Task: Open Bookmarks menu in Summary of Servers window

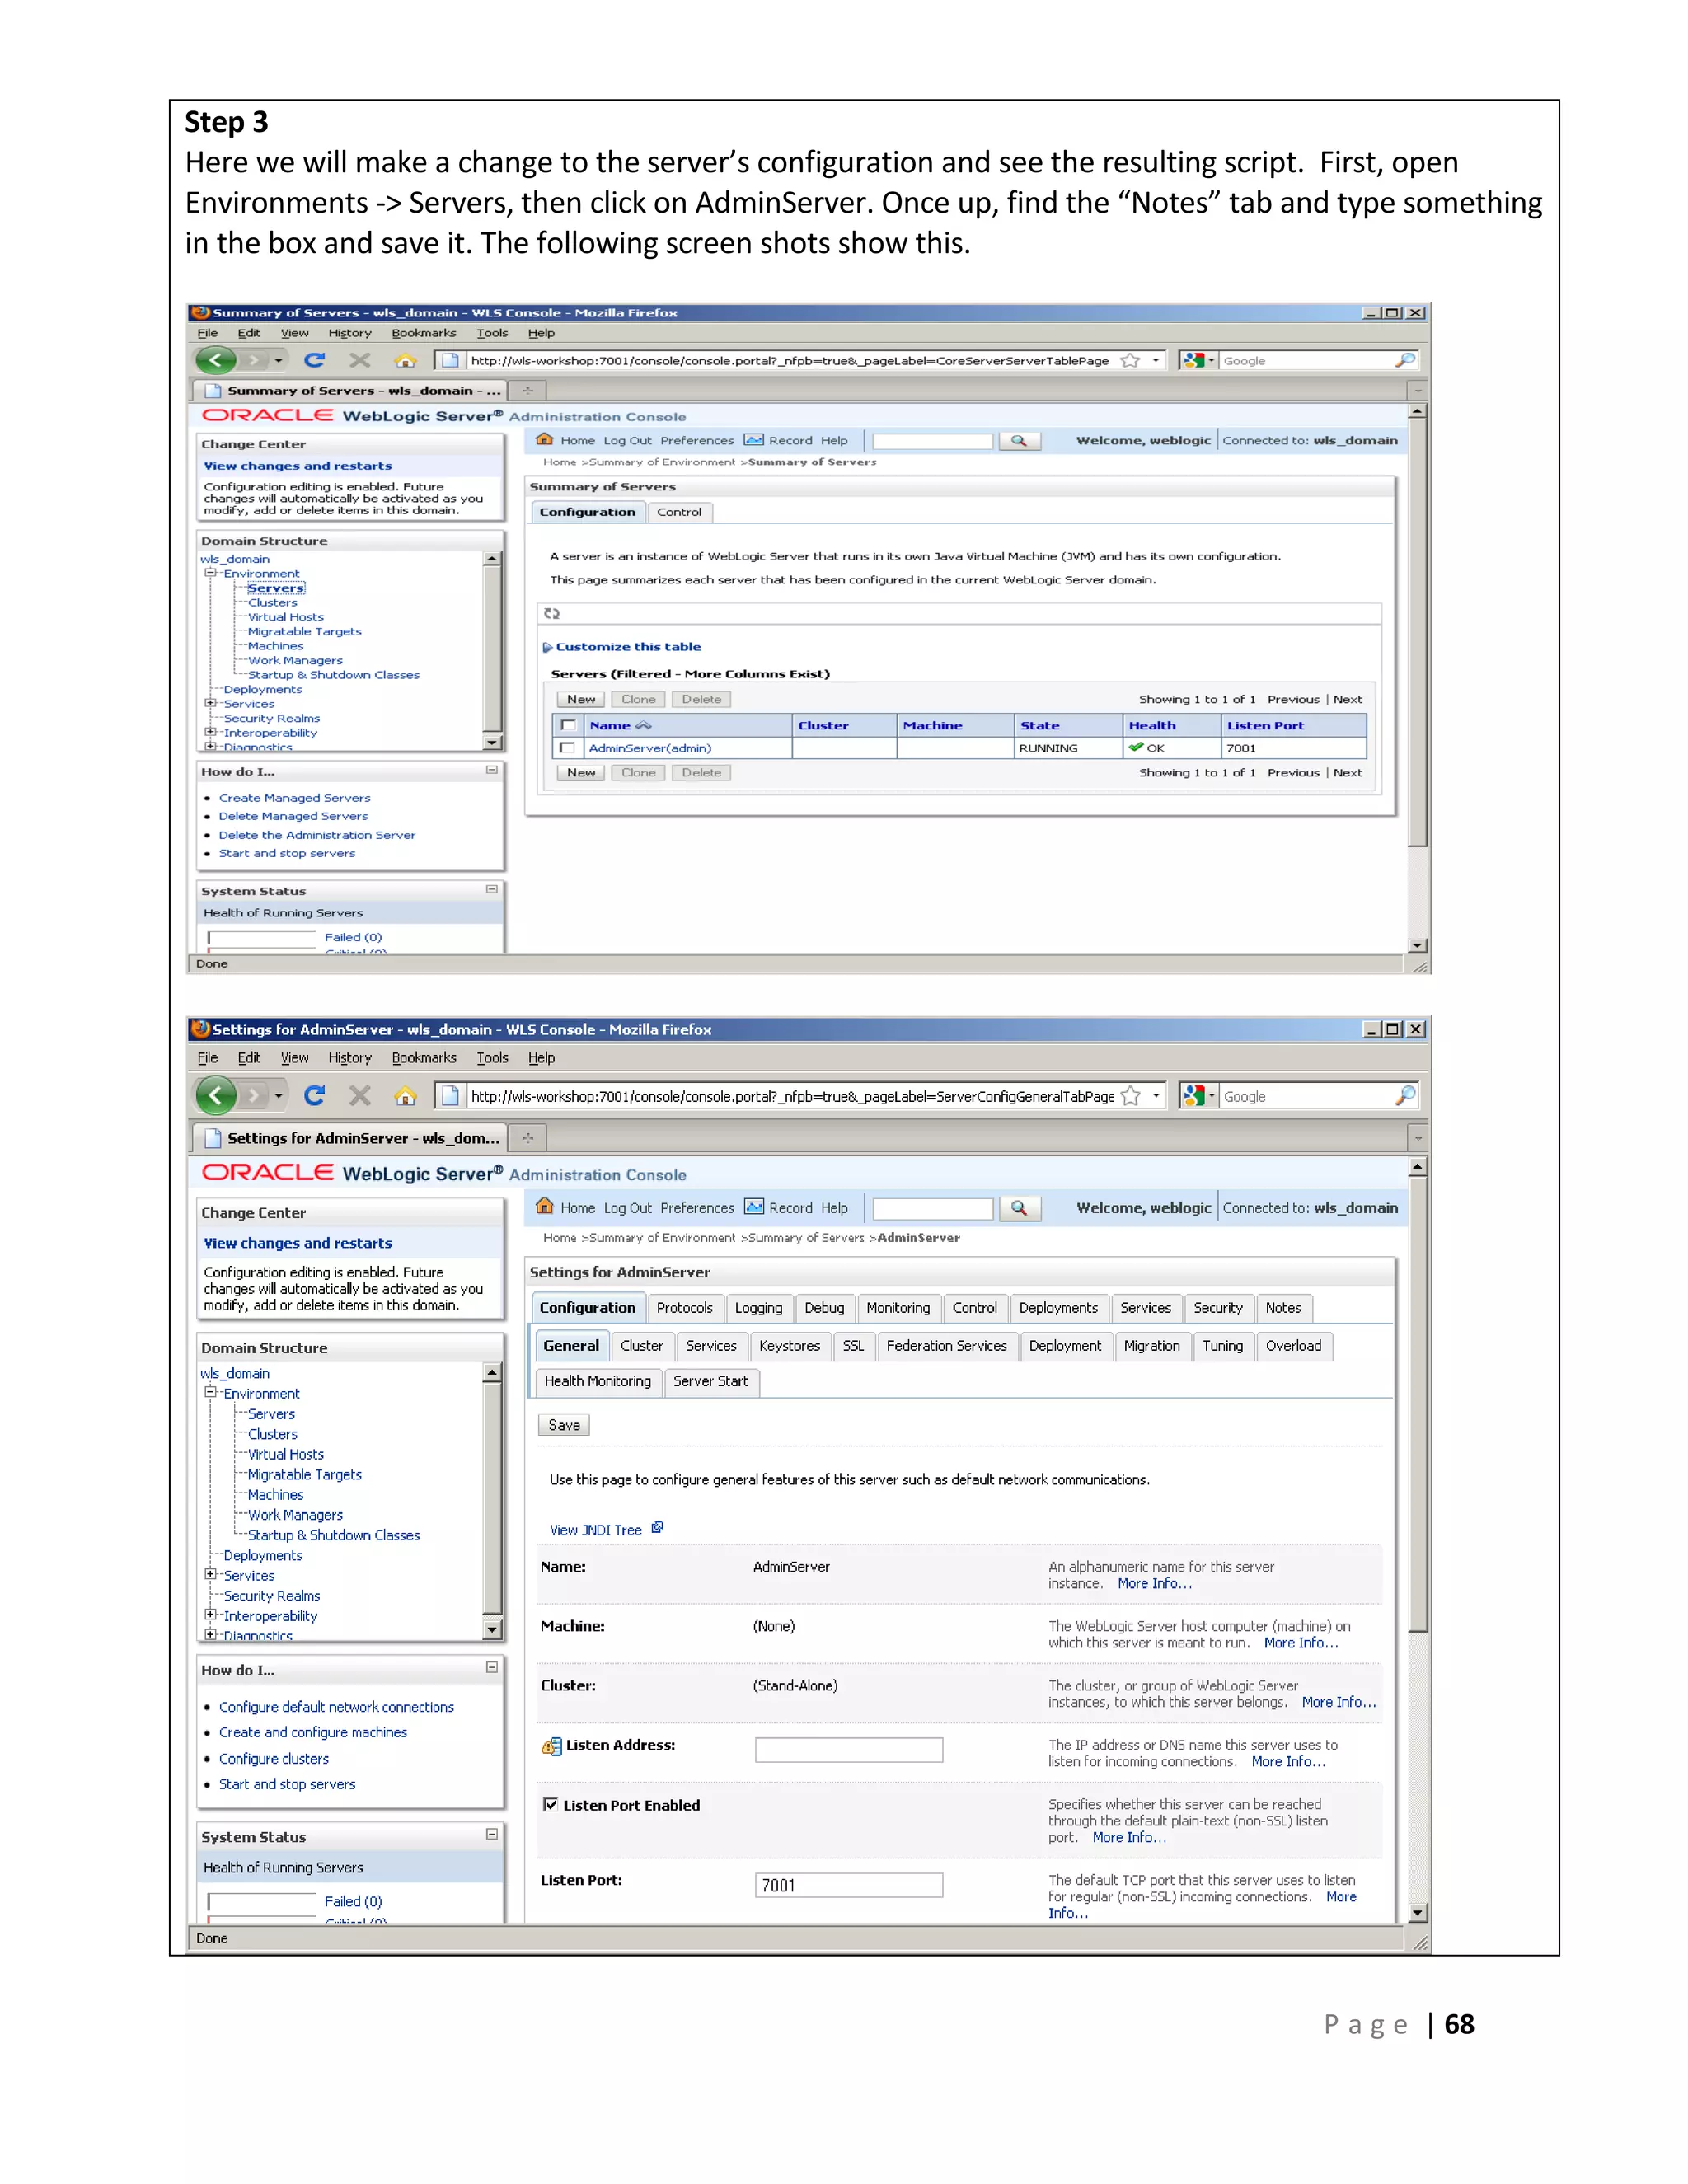Action: (423, 333)
